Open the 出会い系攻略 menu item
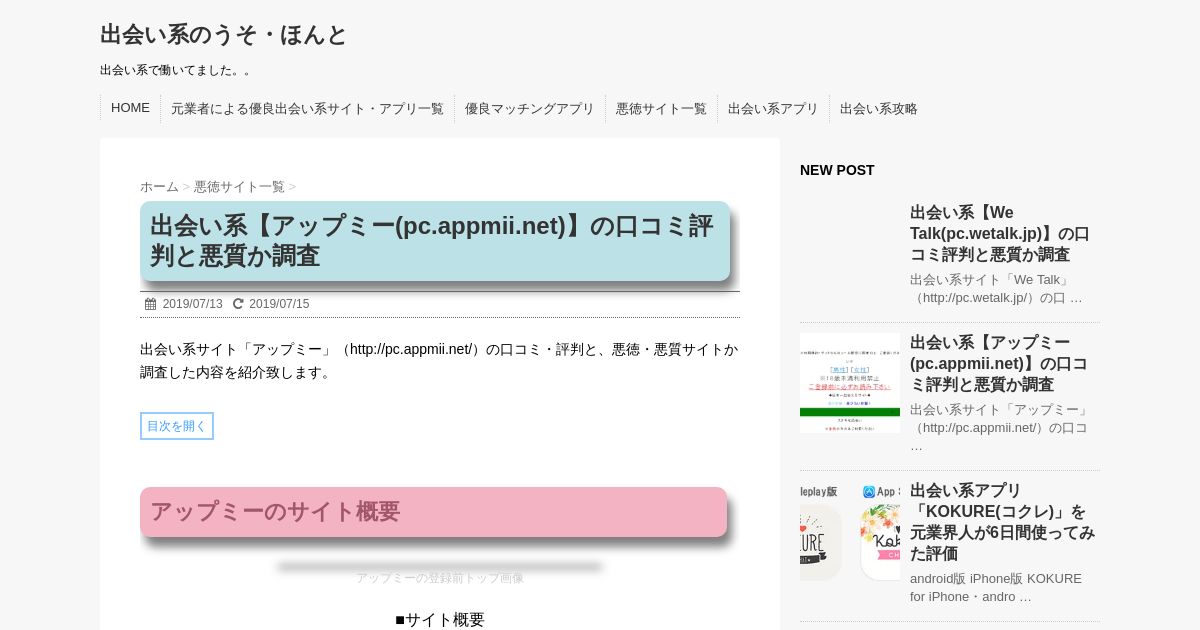The image size is (1200, 630). pos(879,108)
